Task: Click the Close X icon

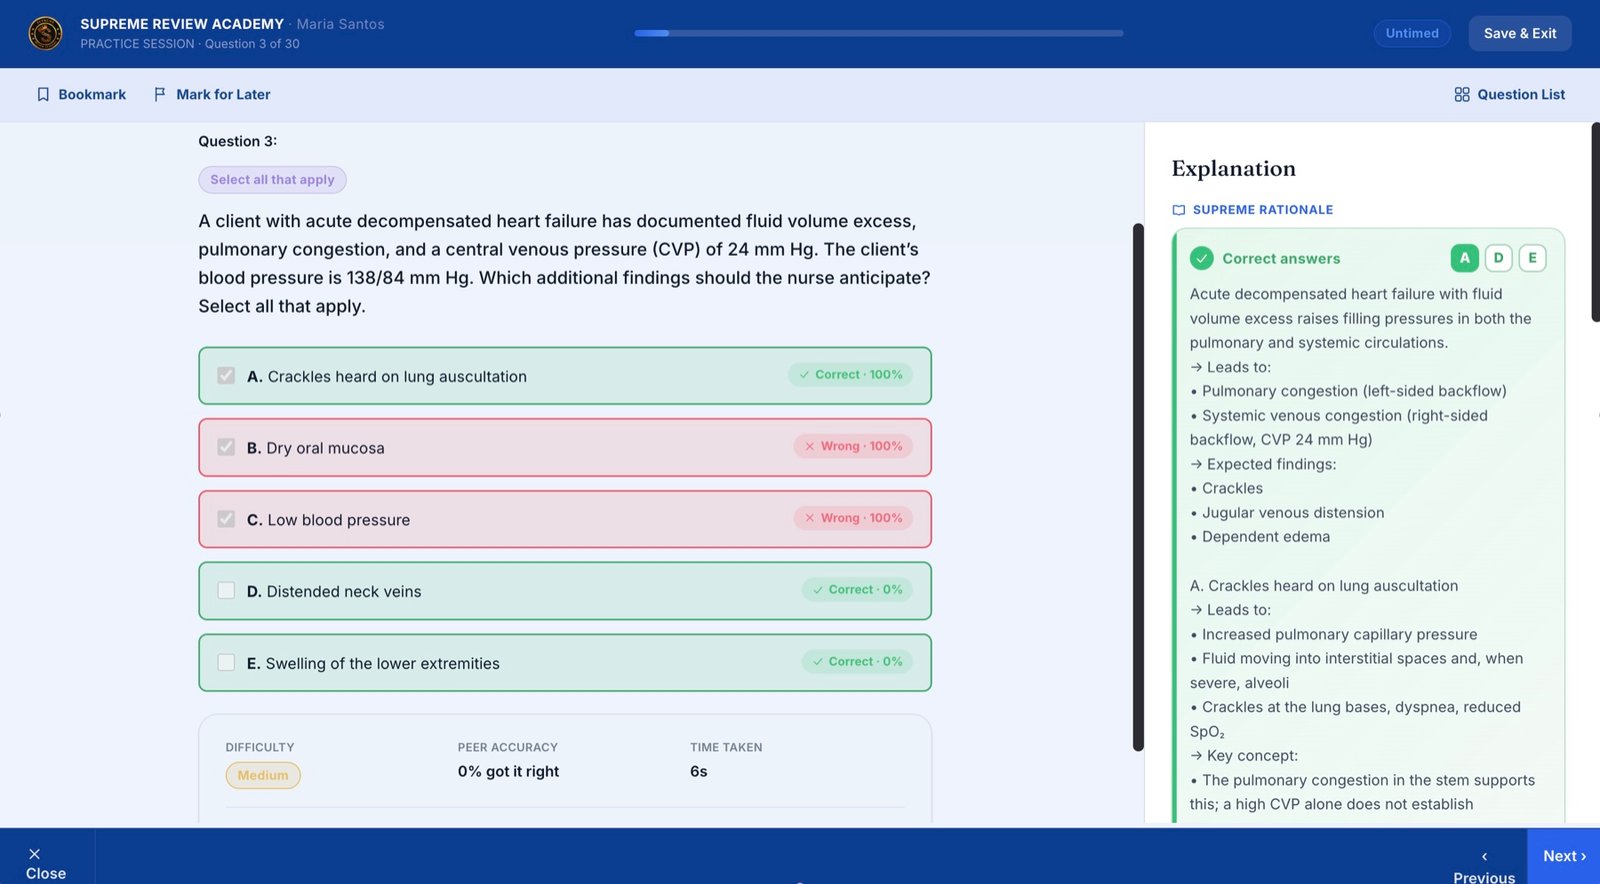Action: [x=34, y=854]
